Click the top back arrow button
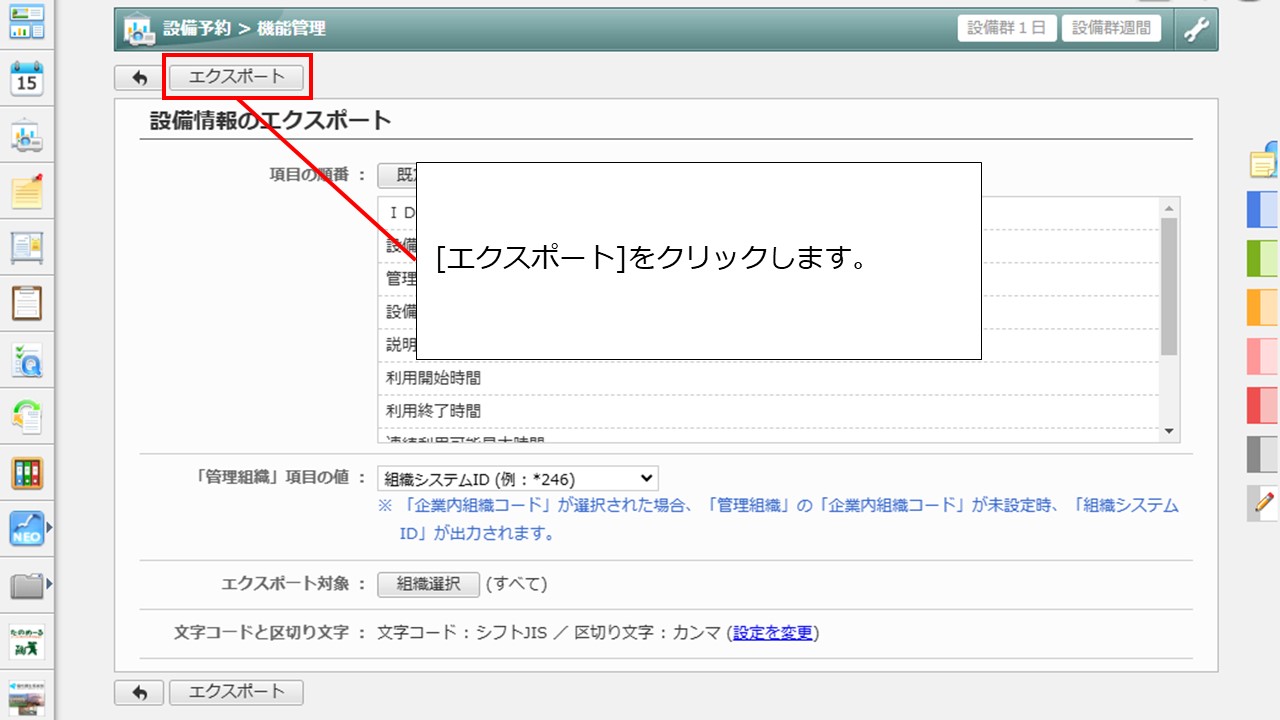The width and height of the screenshot is (1280, 720). 139,77
